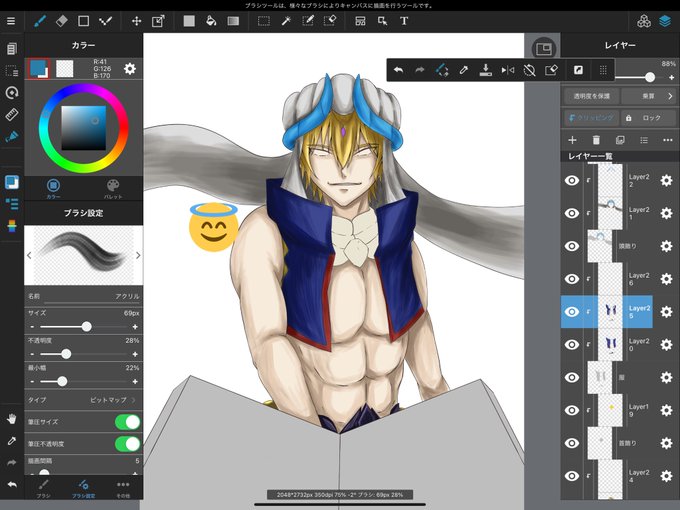Image resolution: width=680 pixels, height=510 pixels.
Task: Pick the Magic Wand tool
Action: [x=286, y=21]
